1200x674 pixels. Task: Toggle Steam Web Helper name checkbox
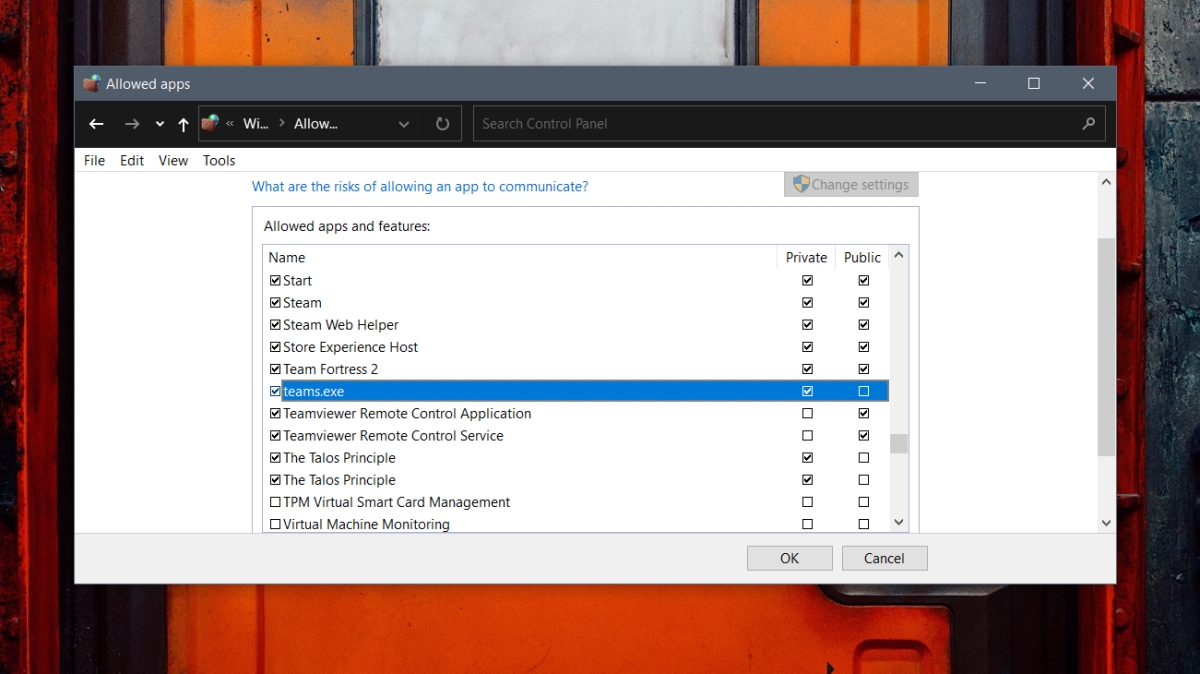click(275, 325)
